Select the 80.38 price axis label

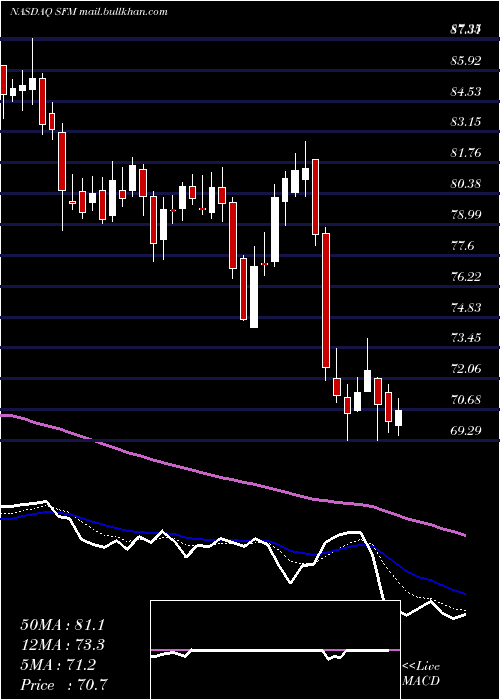pyautogui.click(x=466, y=183)
